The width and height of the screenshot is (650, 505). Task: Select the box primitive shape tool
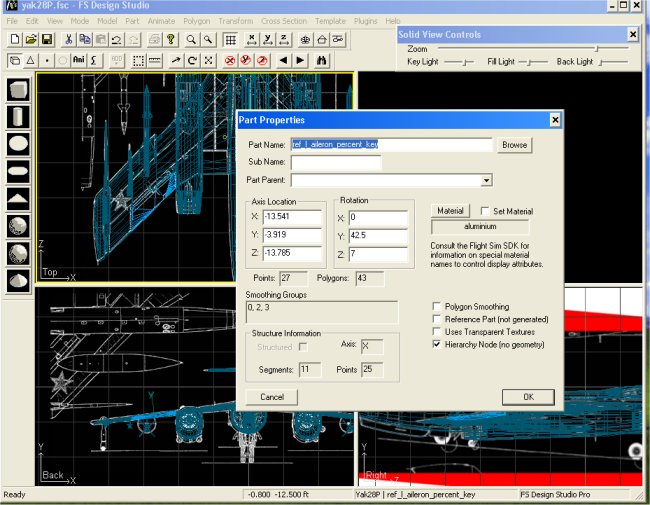[17, 90]
